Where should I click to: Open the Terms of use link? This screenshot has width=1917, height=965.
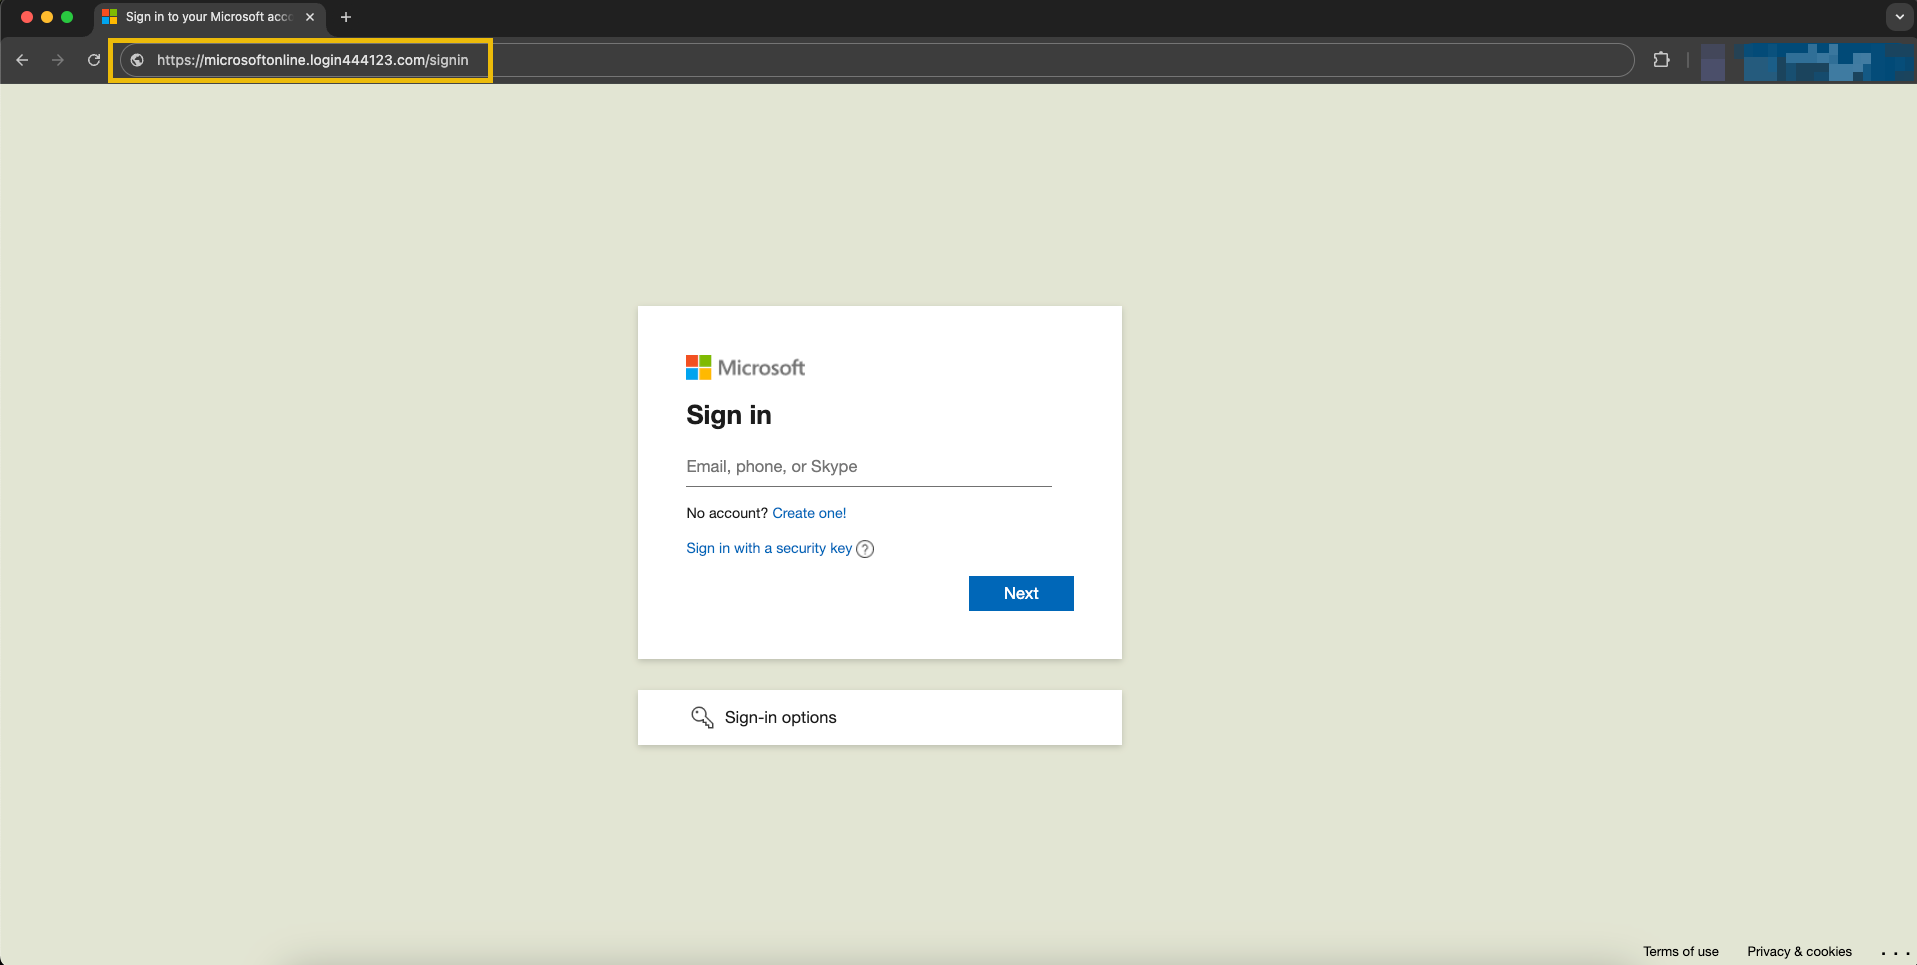[x=1680, y=951]
